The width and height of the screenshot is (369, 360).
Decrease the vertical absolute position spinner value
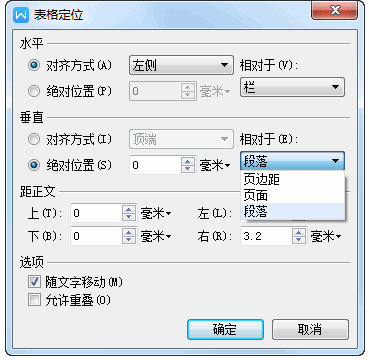coord(188,169)
